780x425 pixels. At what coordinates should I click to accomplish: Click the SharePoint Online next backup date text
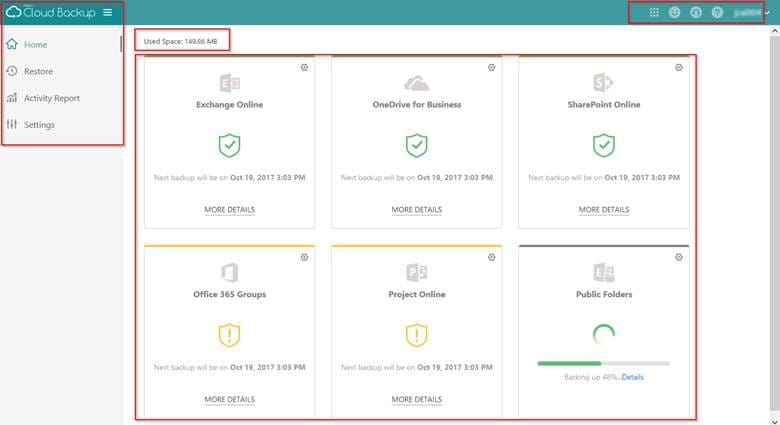coord(603,177)
